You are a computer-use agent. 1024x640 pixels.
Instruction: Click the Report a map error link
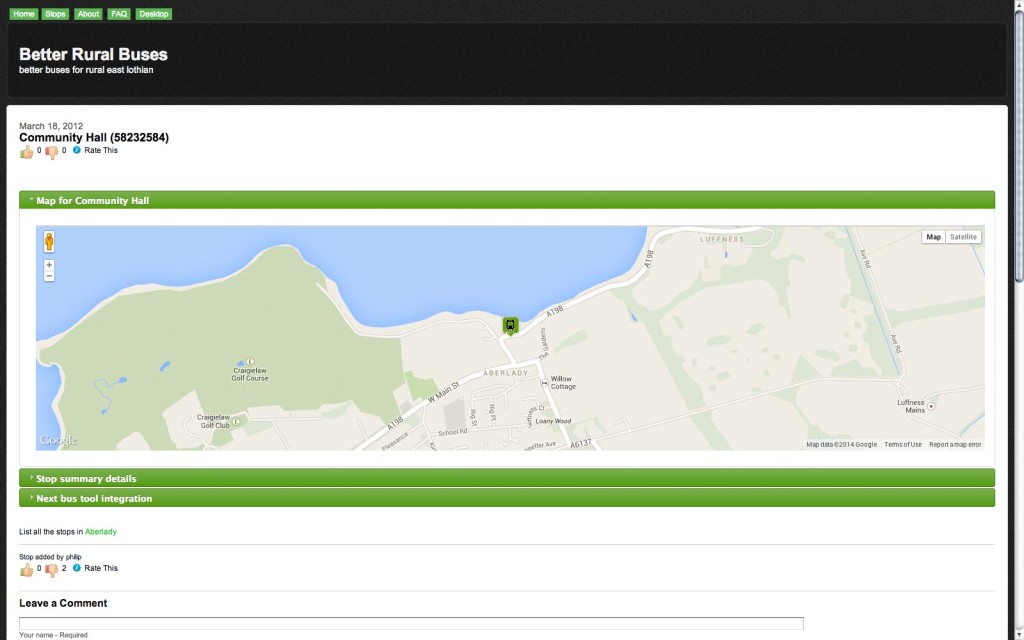click(955, 445)
